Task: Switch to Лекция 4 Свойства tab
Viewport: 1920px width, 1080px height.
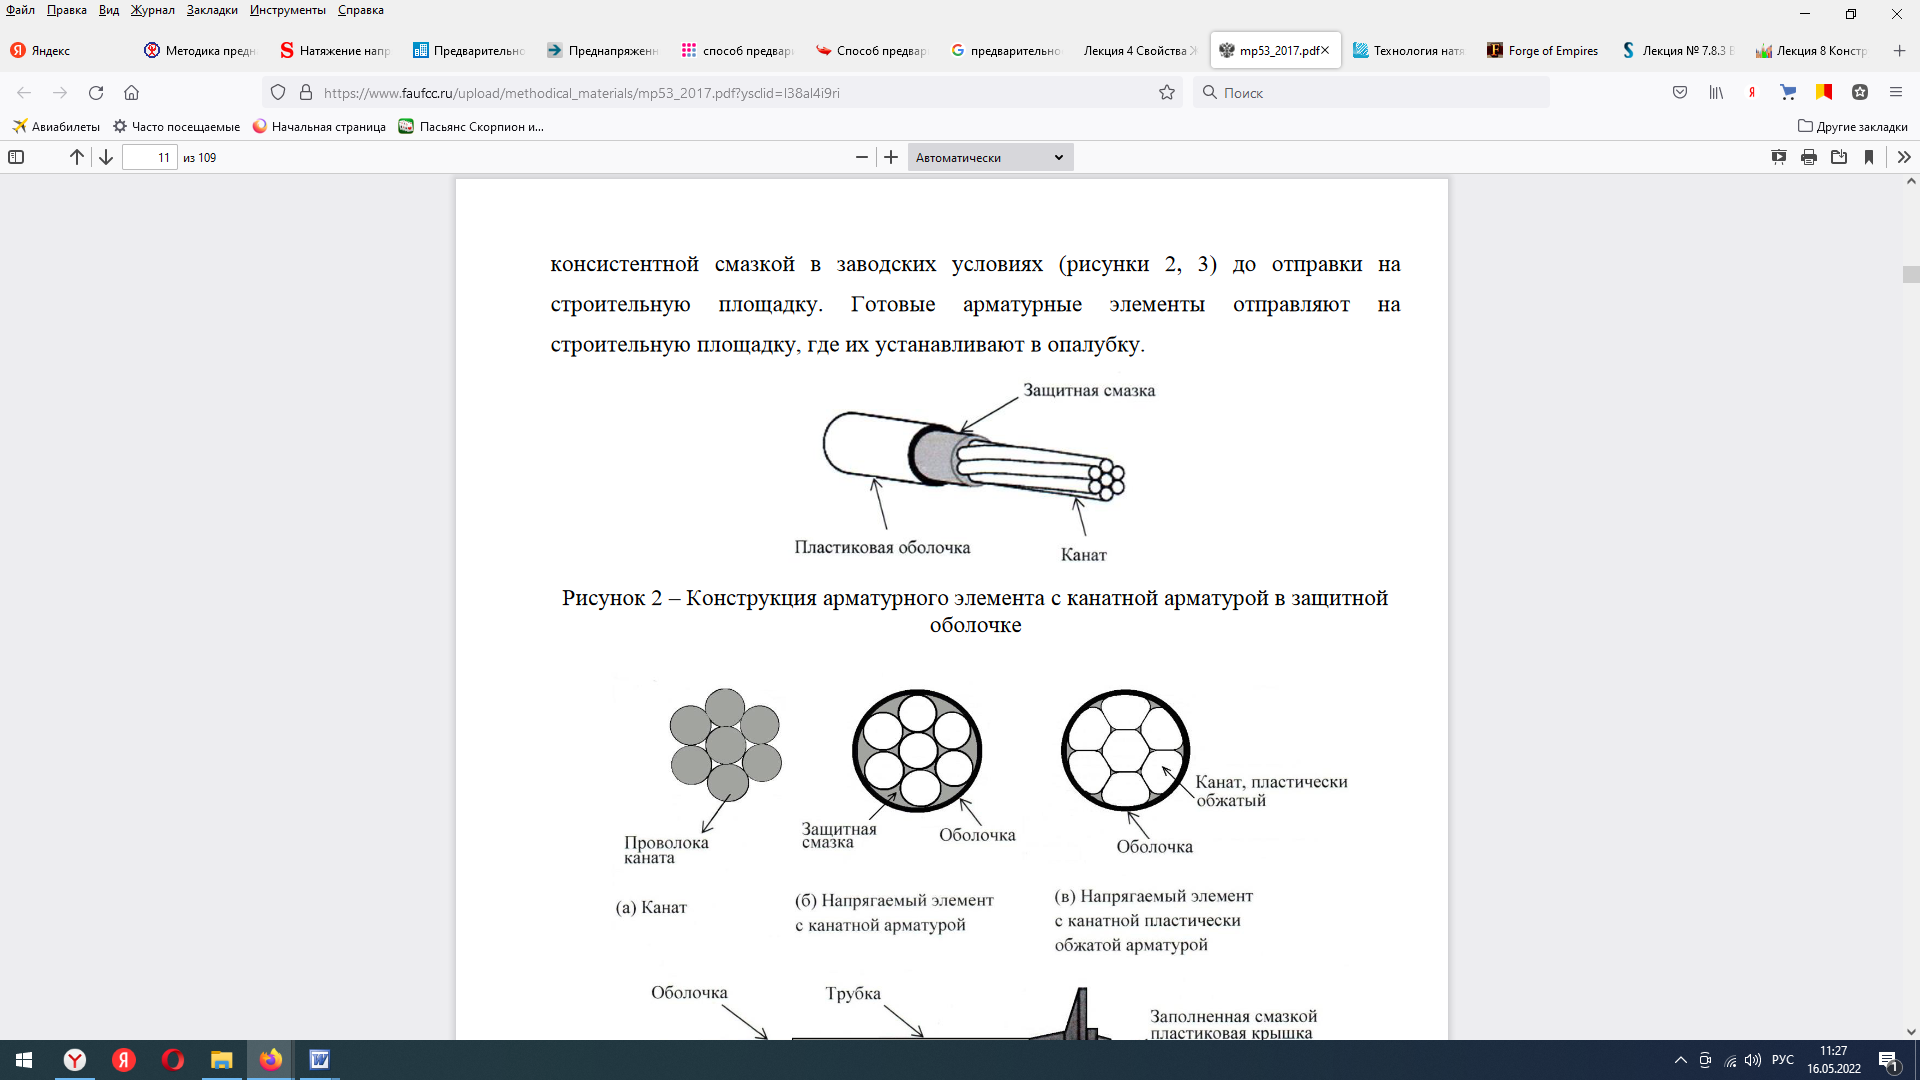Action: pos(1139,51)
